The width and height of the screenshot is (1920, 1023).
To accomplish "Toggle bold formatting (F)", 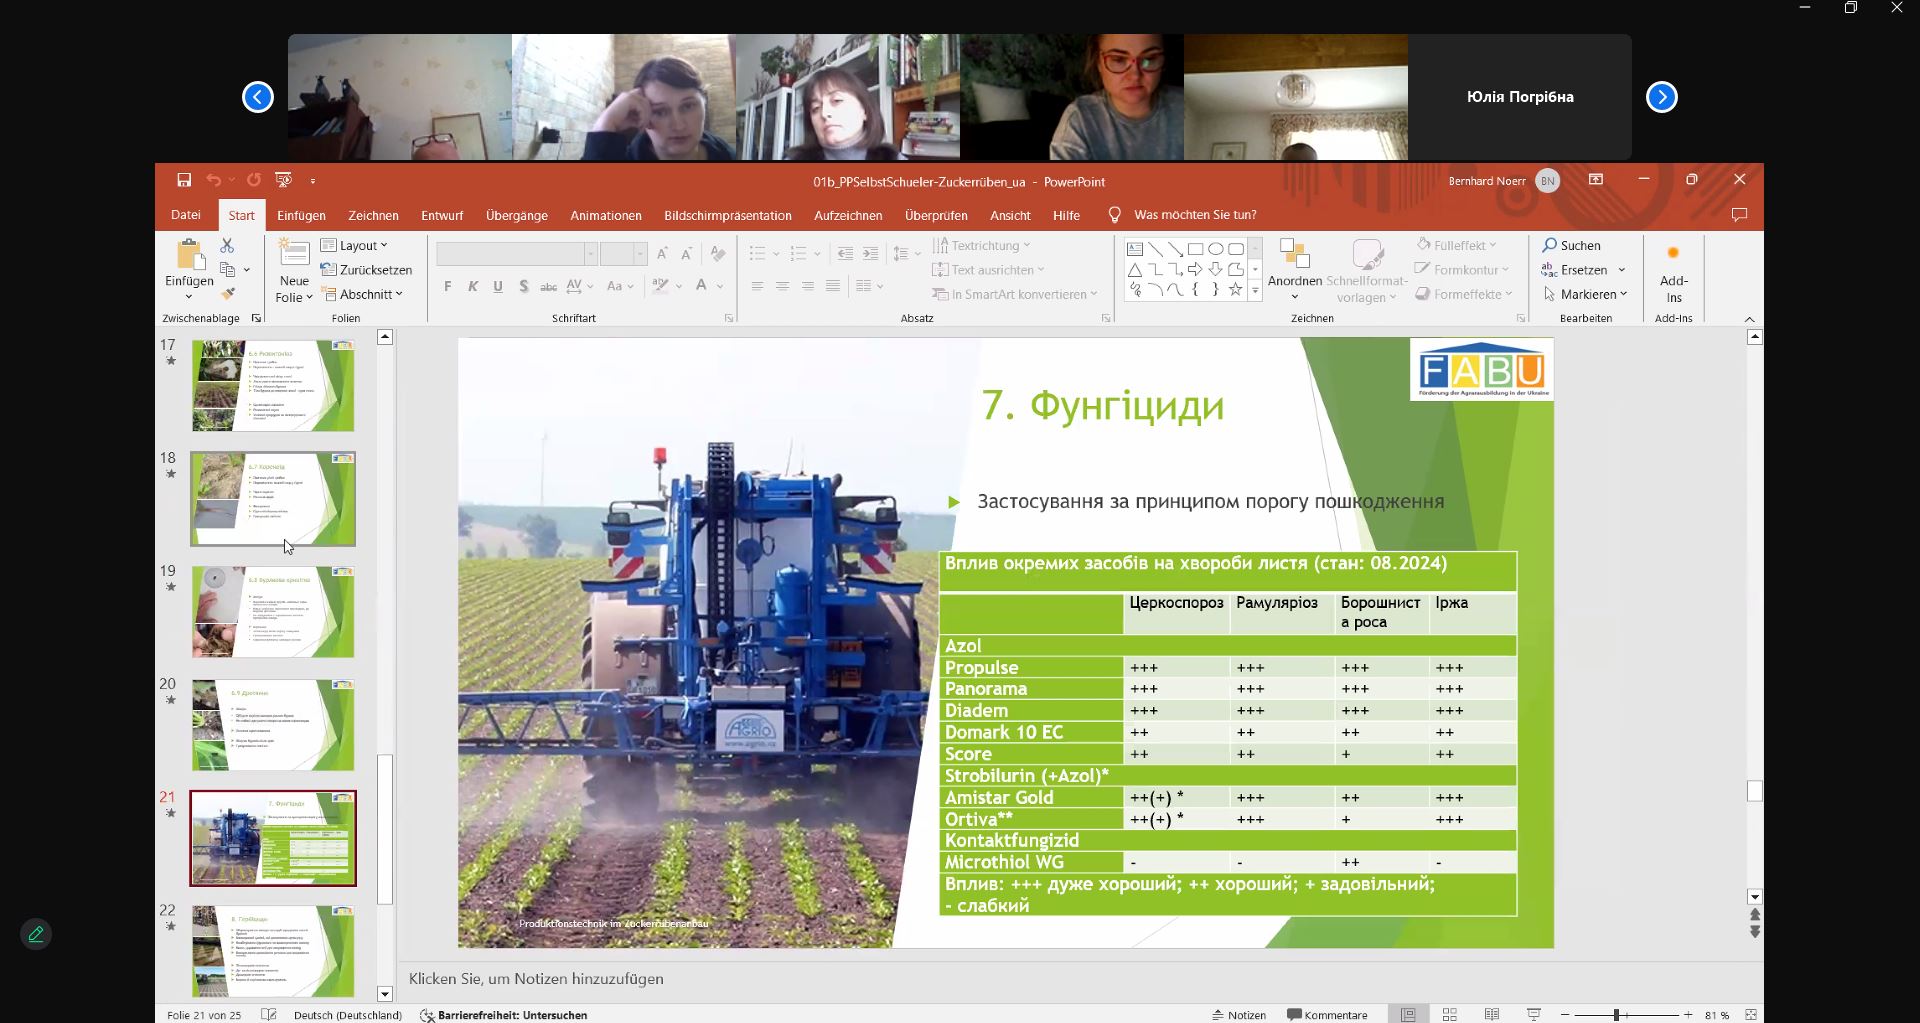I will point(447,287).
